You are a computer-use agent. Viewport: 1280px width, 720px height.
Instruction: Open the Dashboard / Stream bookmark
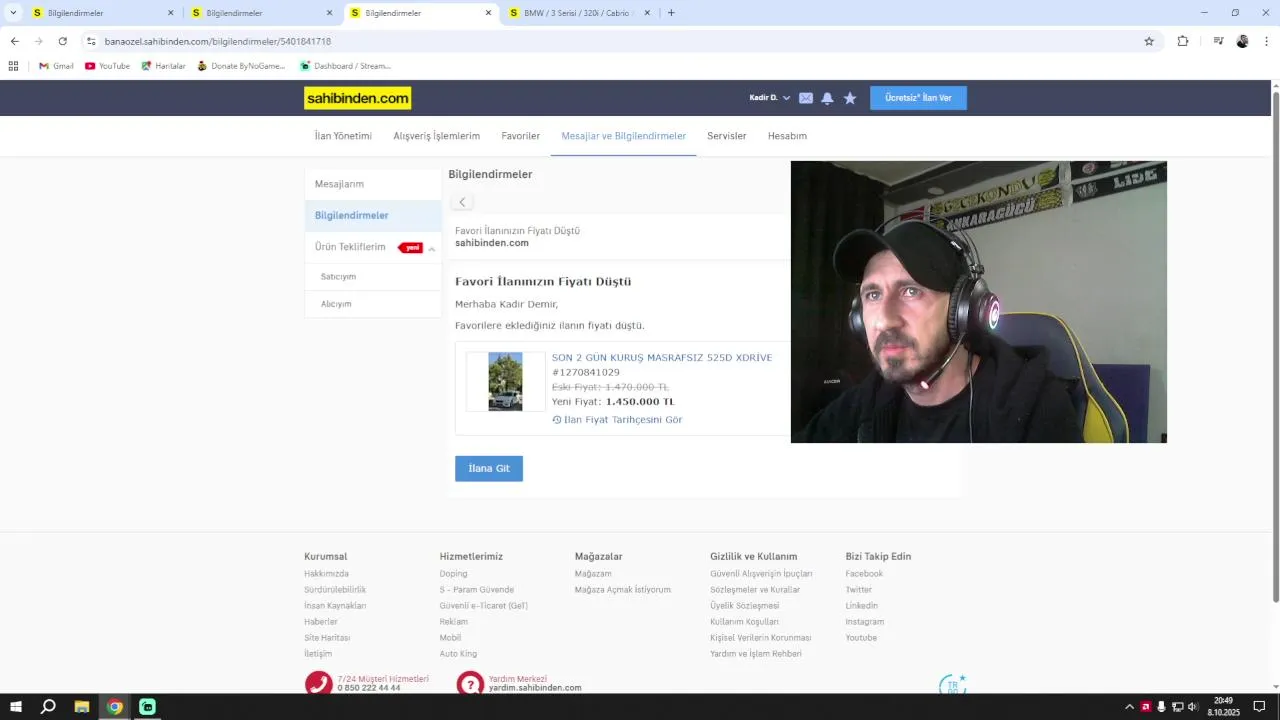tap(345, 66)
